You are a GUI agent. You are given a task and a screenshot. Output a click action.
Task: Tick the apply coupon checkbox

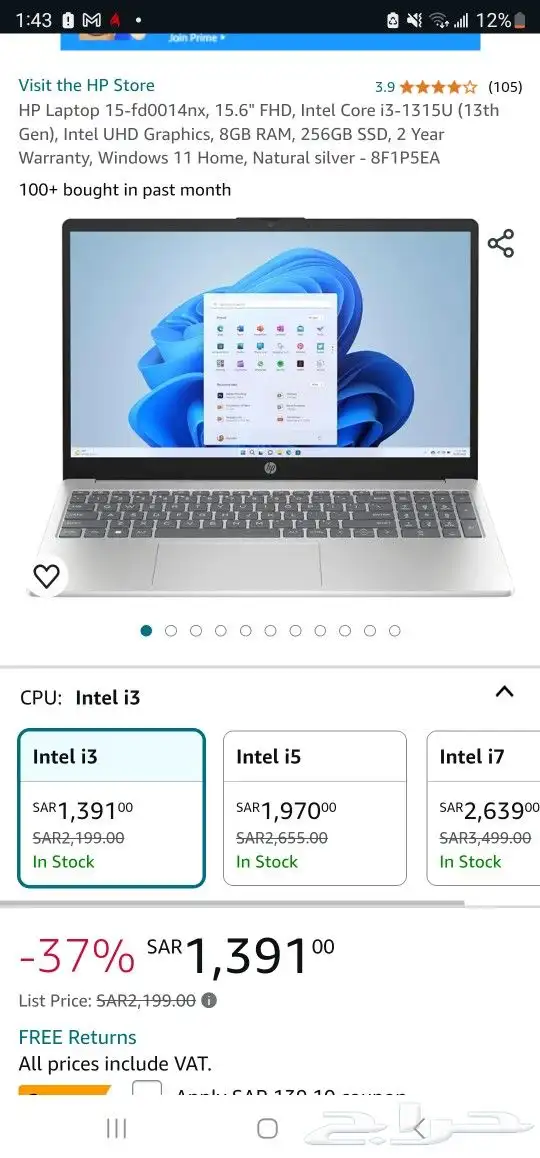click(x=146, y=1090)
